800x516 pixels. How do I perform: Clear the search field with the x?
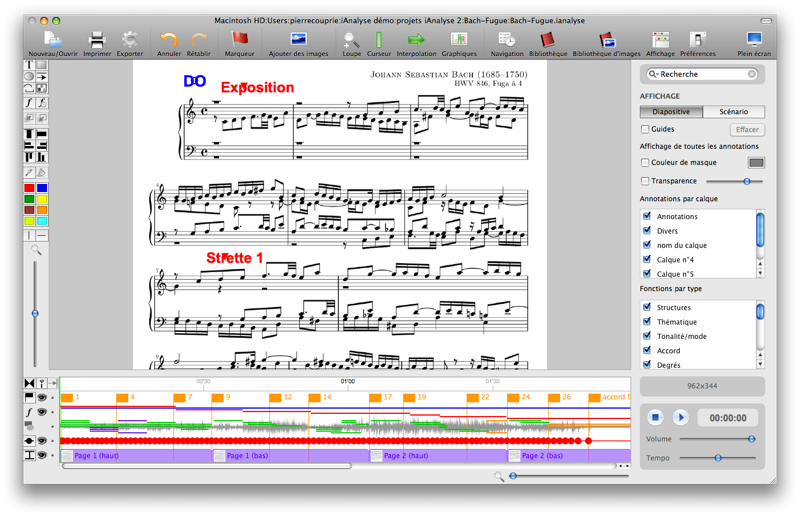click(752, 74)
